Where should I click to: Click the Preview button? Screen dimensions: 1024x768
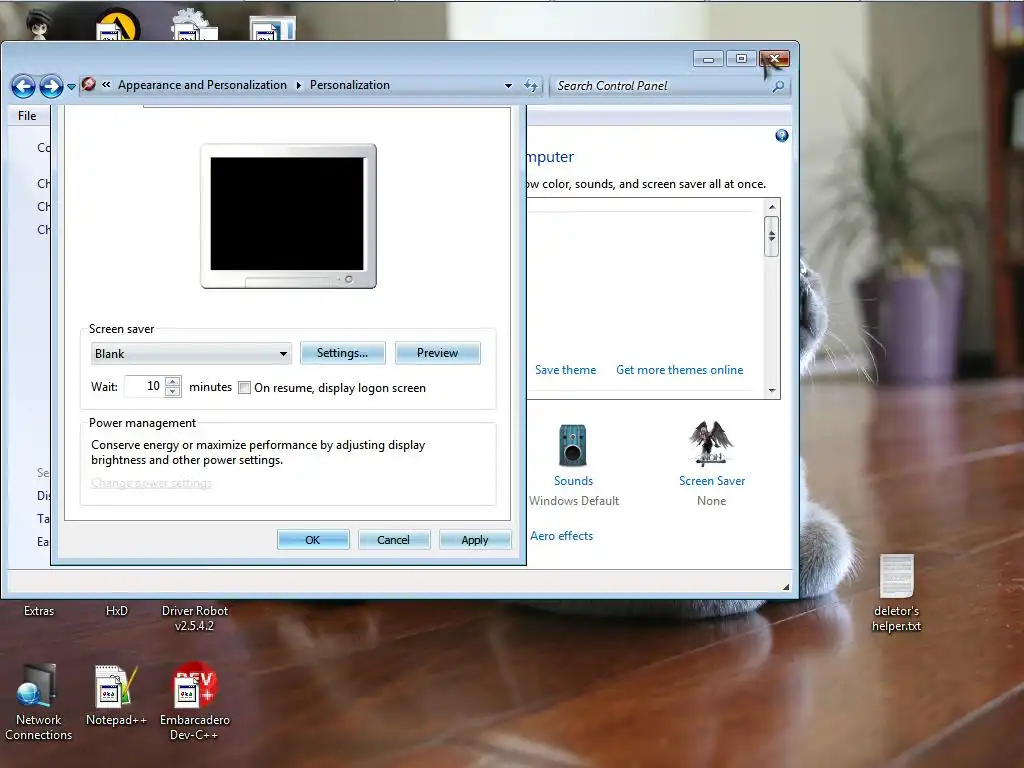[438, 353]
